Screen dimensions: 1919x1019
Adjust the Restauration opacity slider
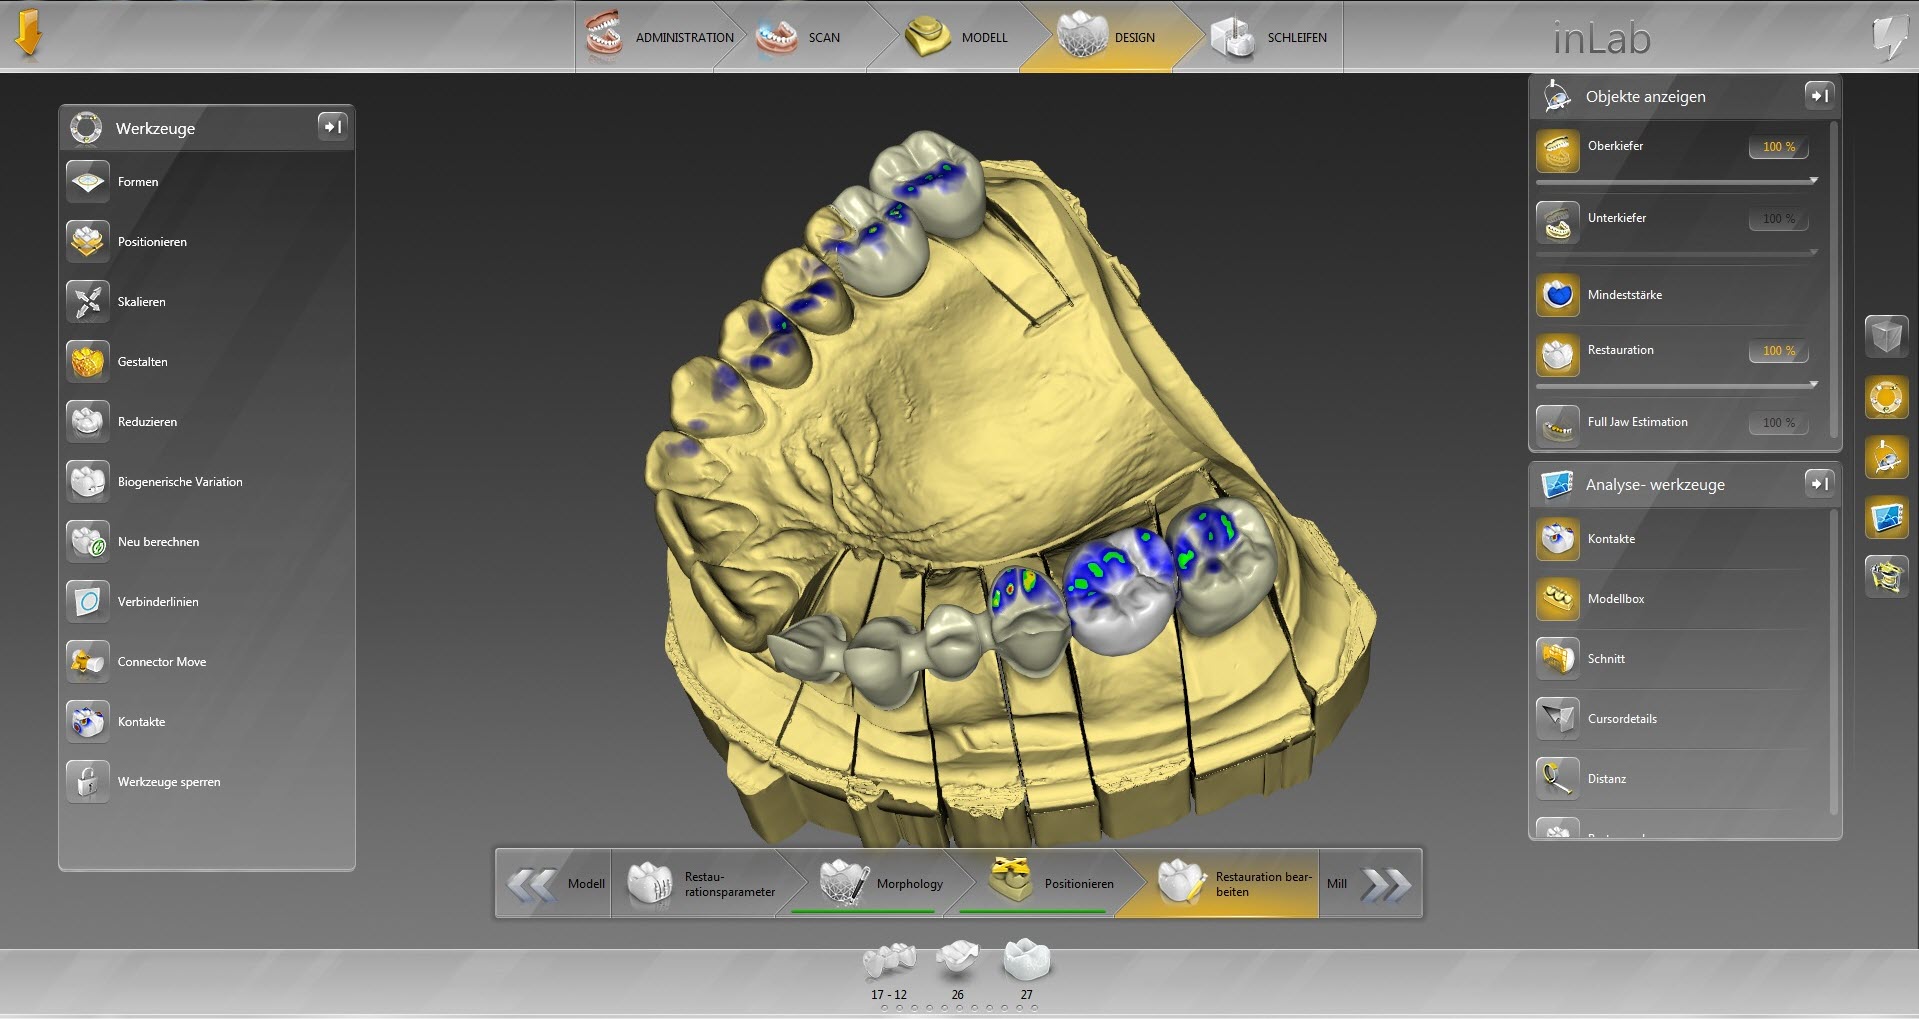click(1676, 385)
